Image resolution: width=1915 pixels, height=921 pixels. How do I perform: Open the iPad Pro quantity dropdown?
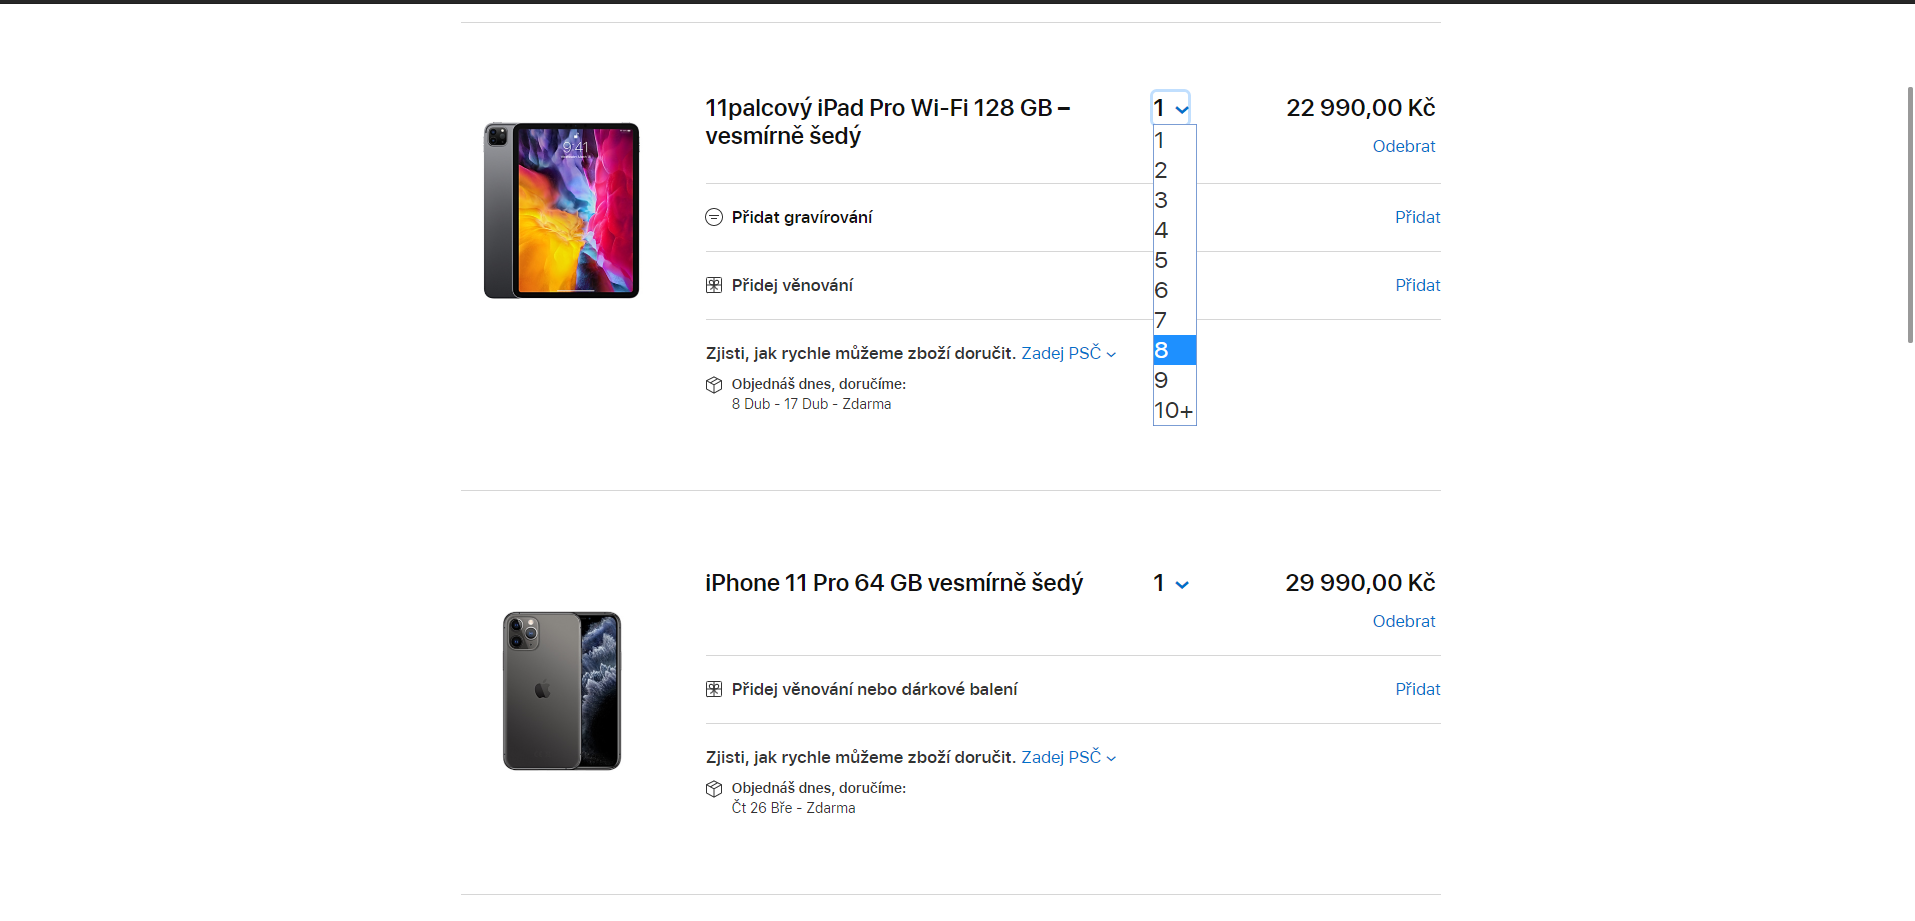[1170, 108]
